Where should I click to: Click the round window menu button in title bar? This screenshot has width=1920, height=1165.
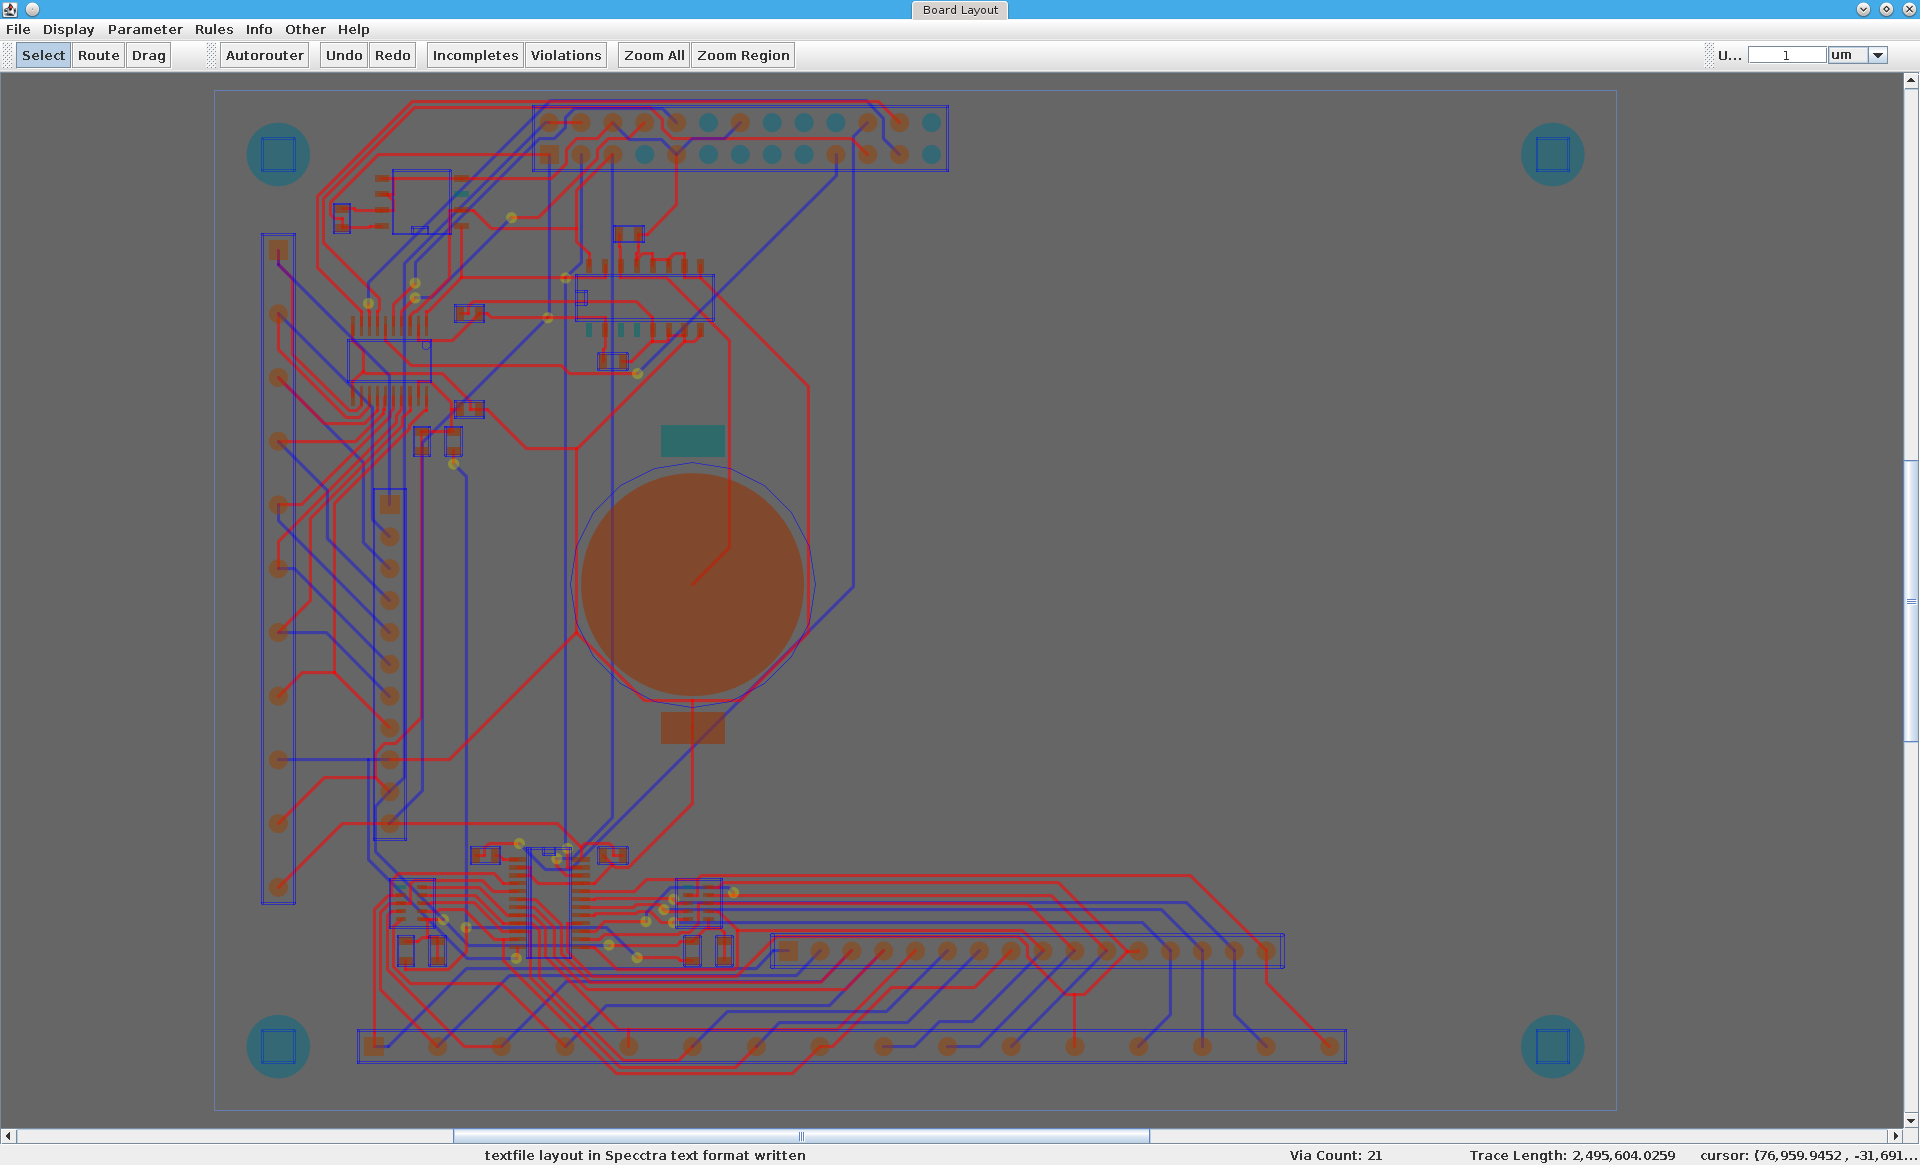pos(32,9)
